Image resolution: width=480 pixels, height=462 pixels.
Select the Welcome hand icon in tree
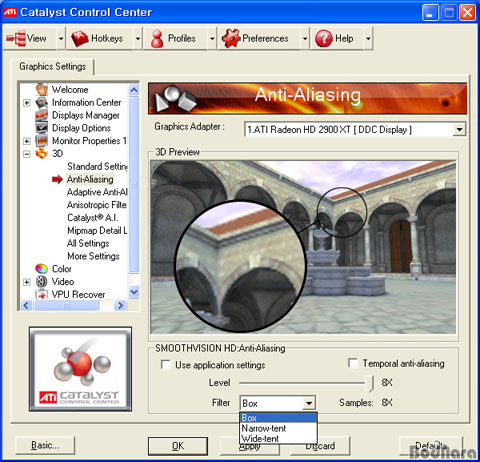[x=42, y=89]
